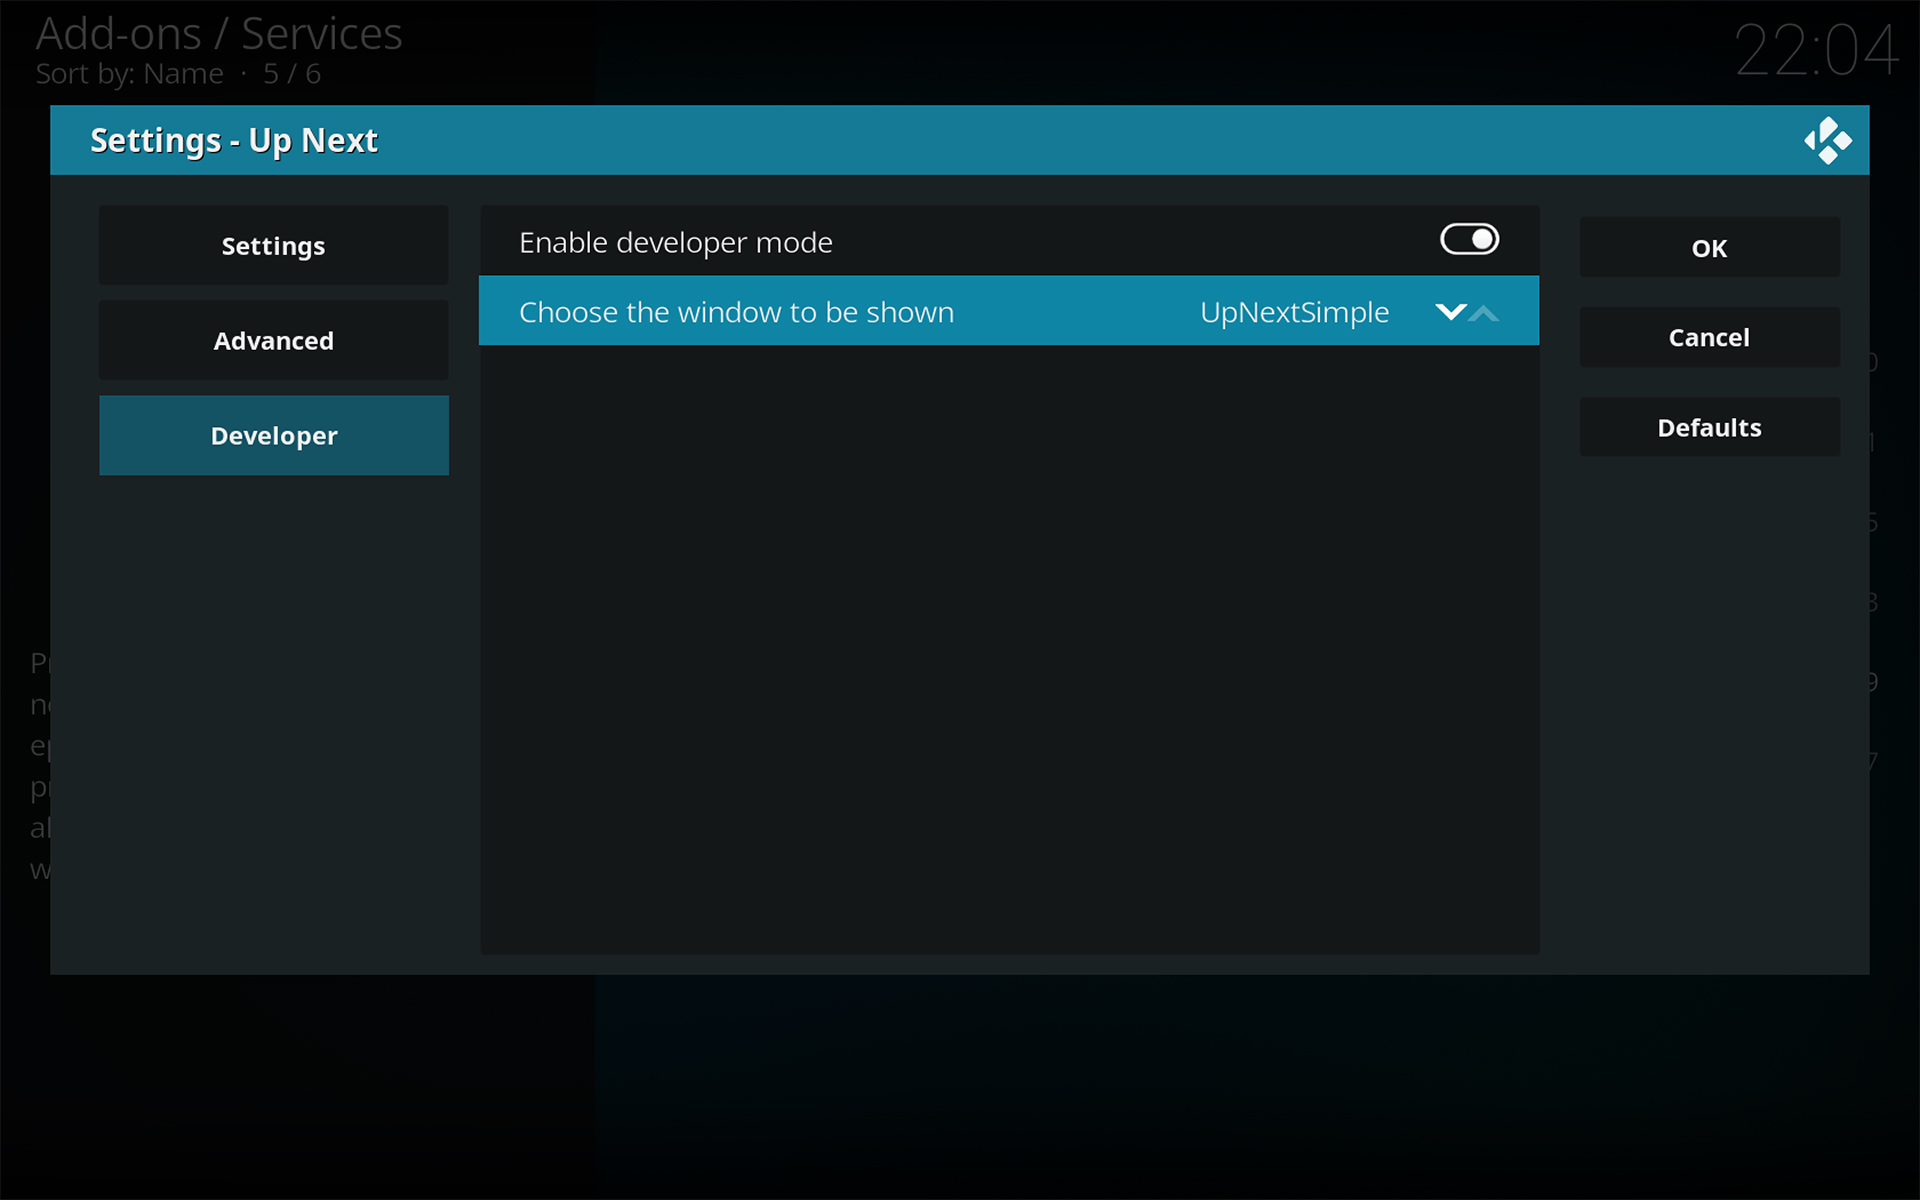Switch to the Advanced category

coord(273,340)
